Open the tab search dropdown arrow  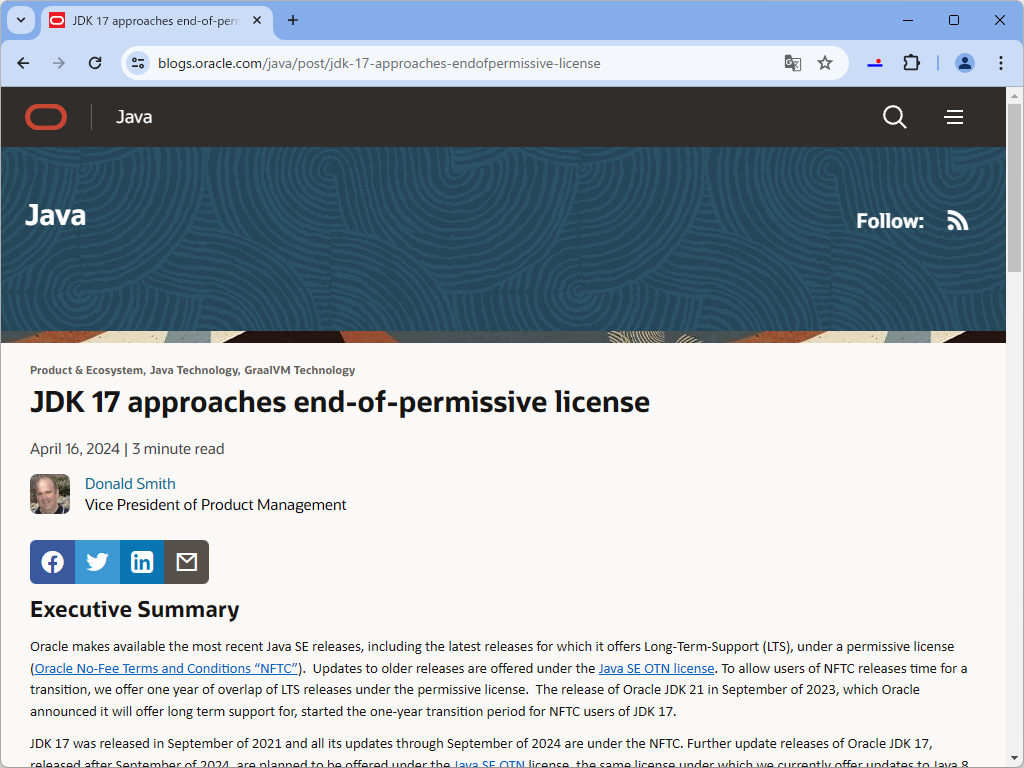click(x=21, y=20)
